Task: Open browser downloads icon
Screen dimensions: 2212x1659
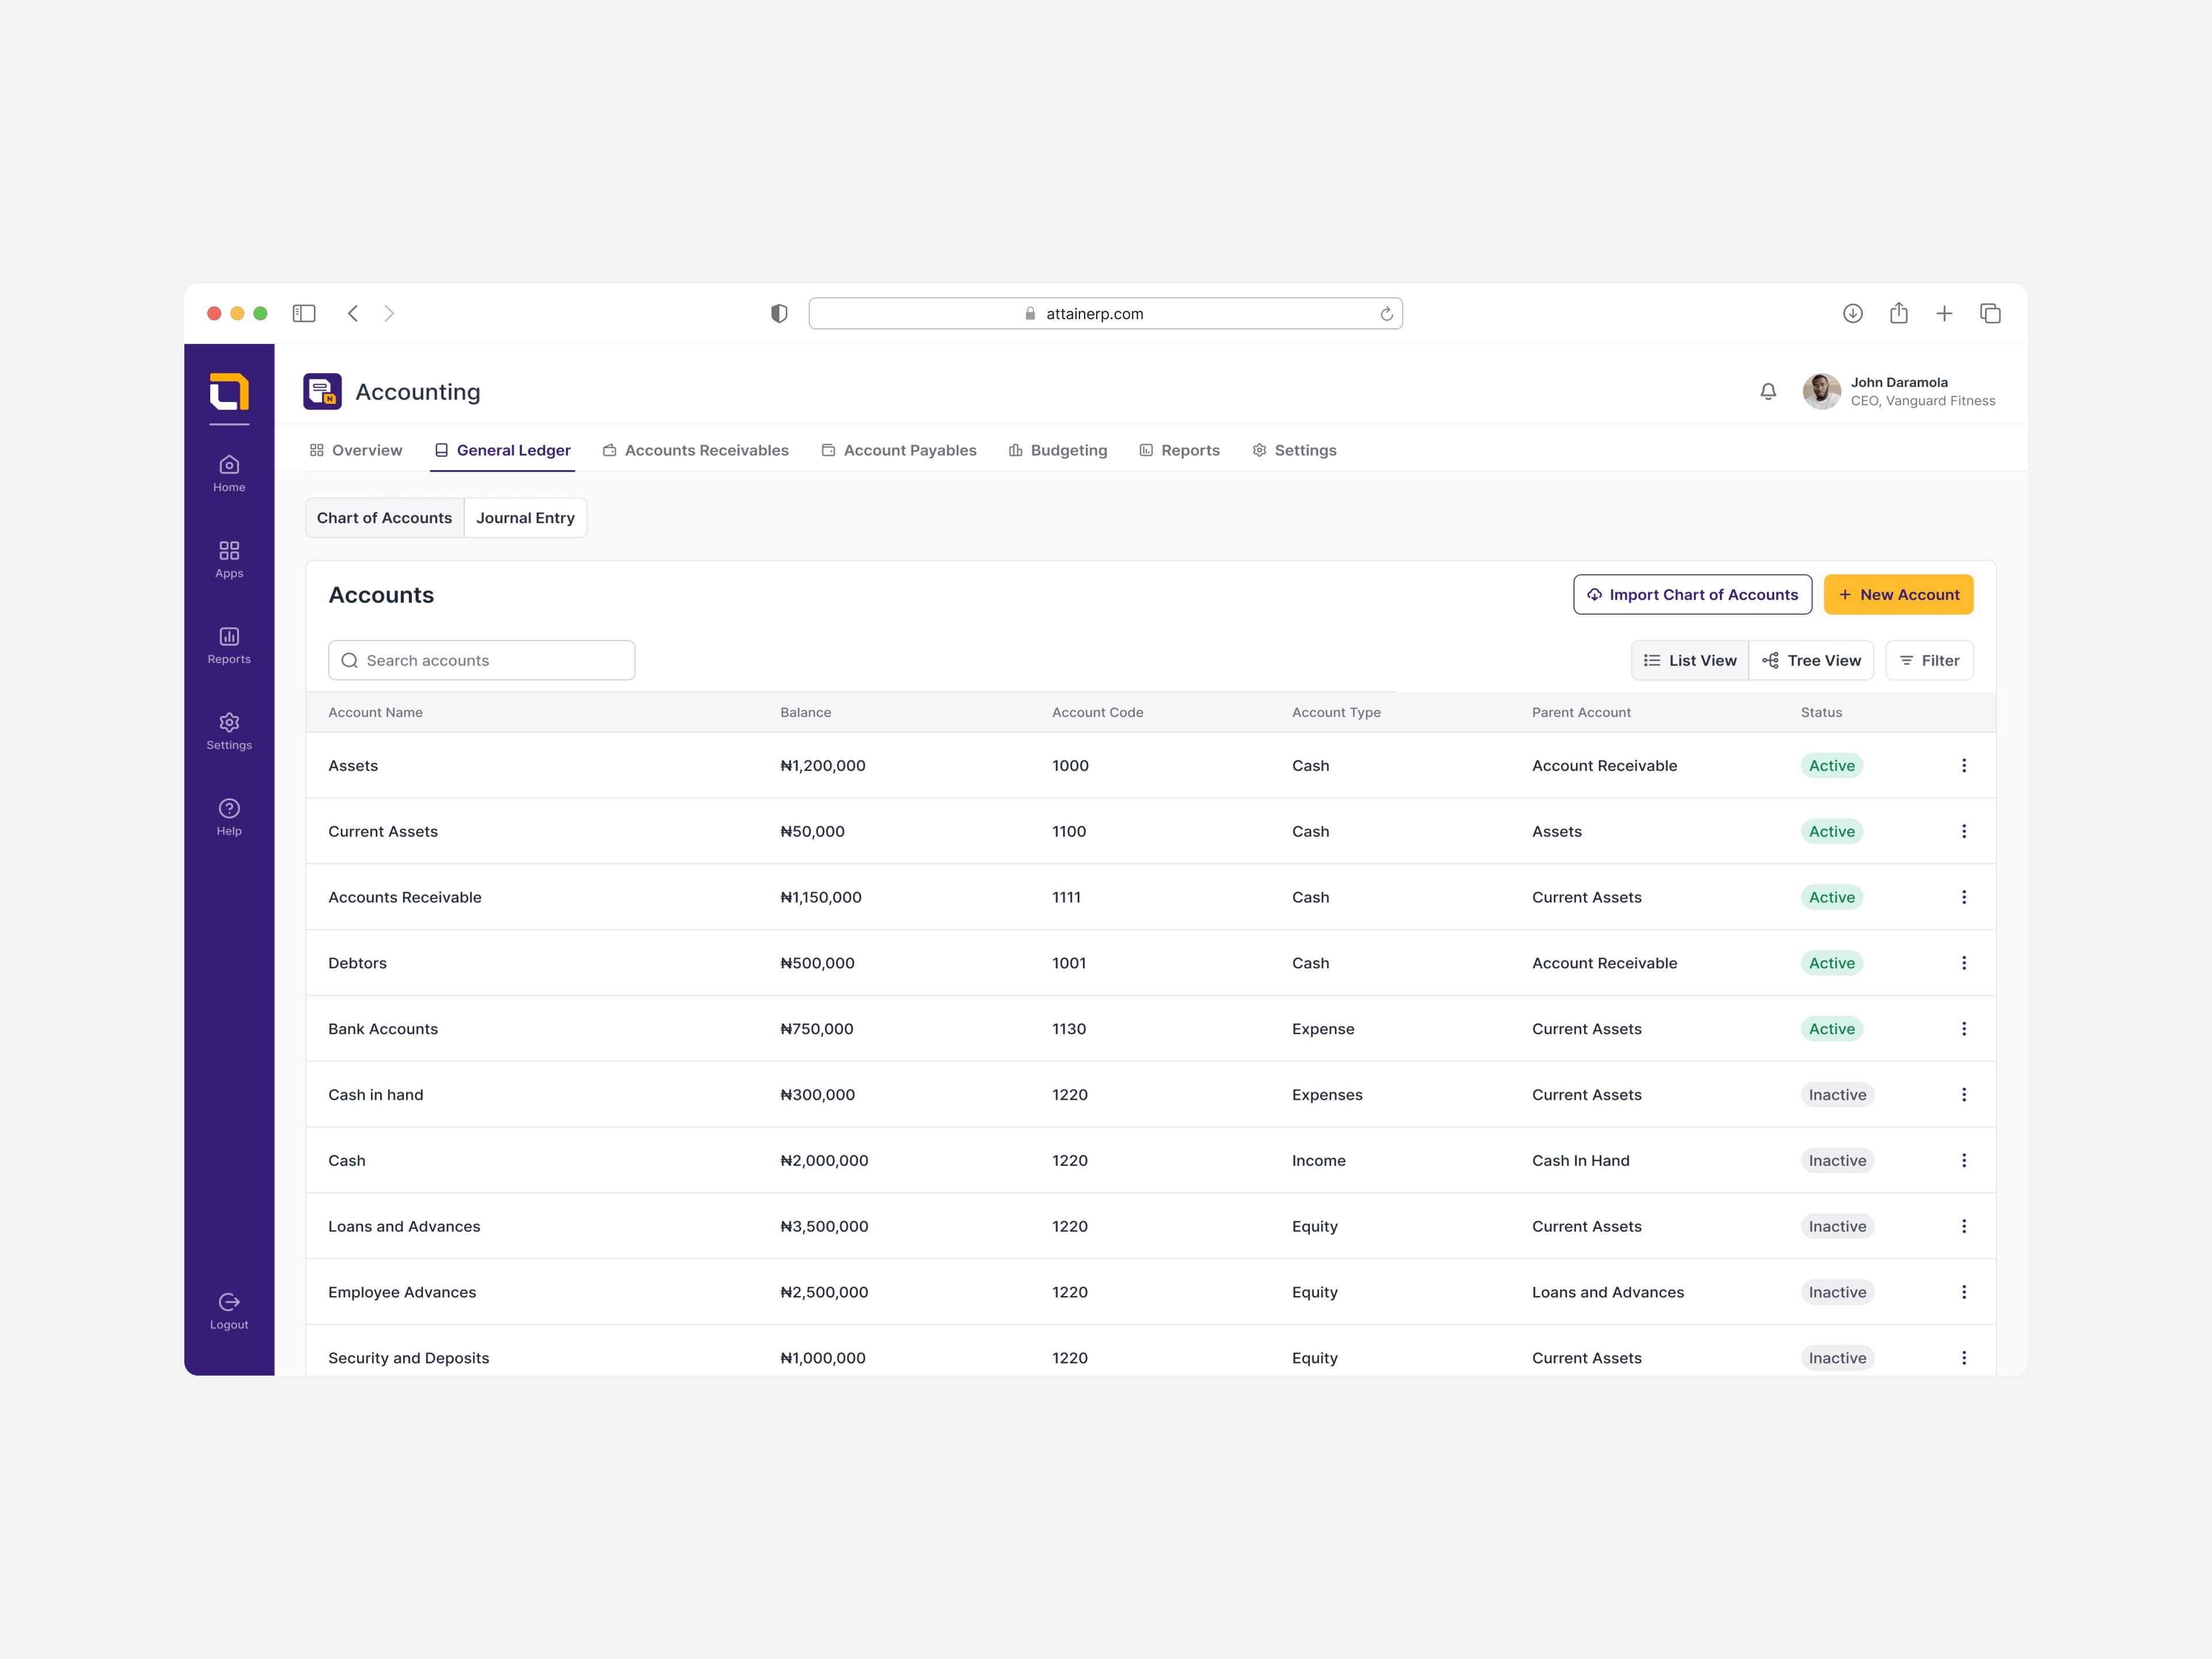Action: [1853, 314]
